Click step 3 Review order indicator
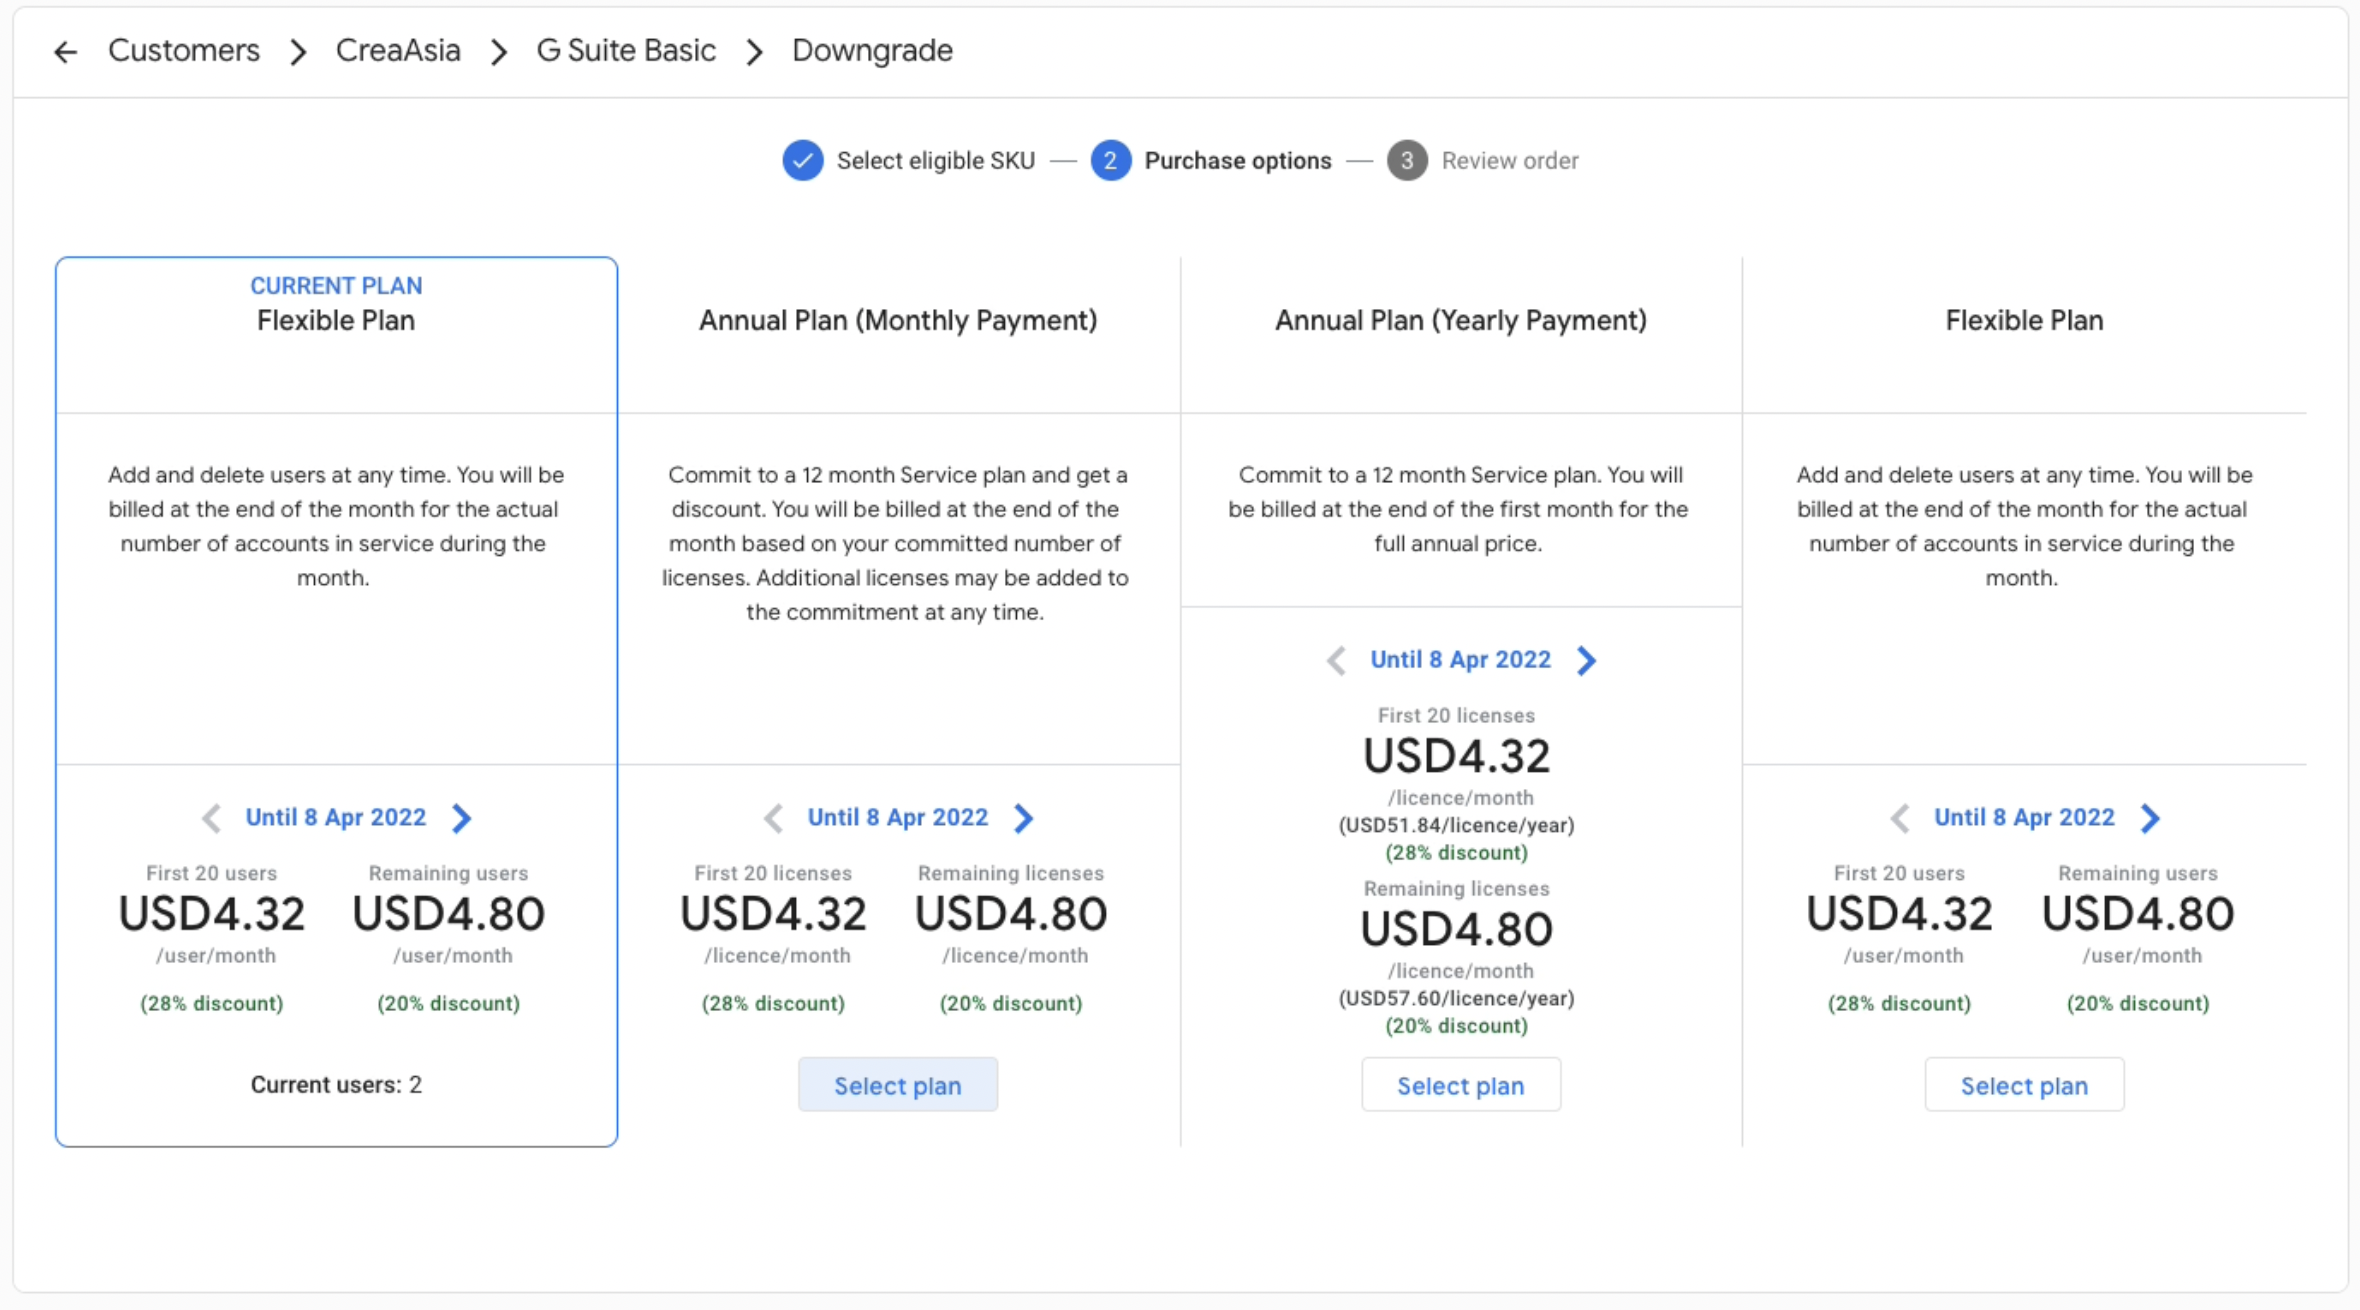Viewport: 2360px width, 1310px height. (x=1407, y=161)
